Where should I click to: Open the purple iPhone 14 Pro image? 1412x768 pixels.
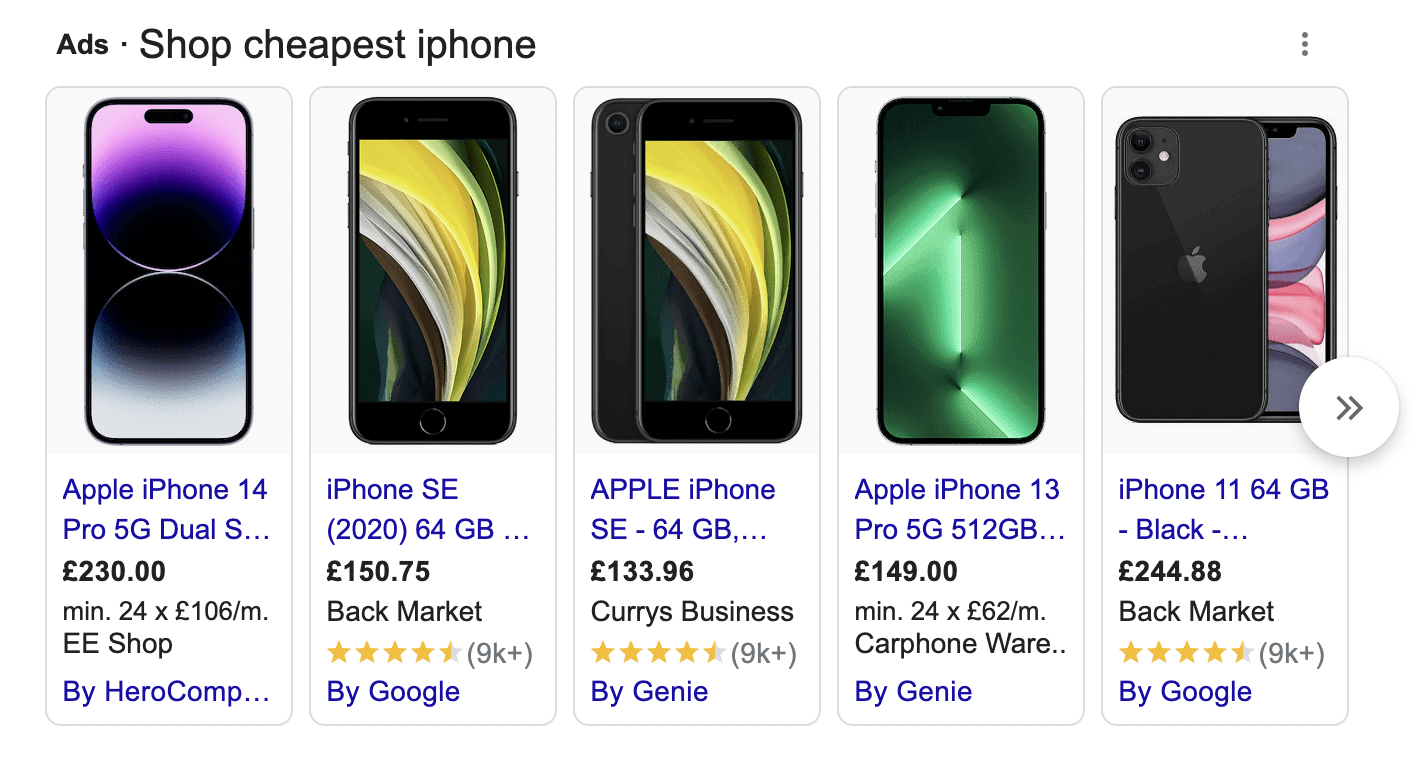(169, 271)
